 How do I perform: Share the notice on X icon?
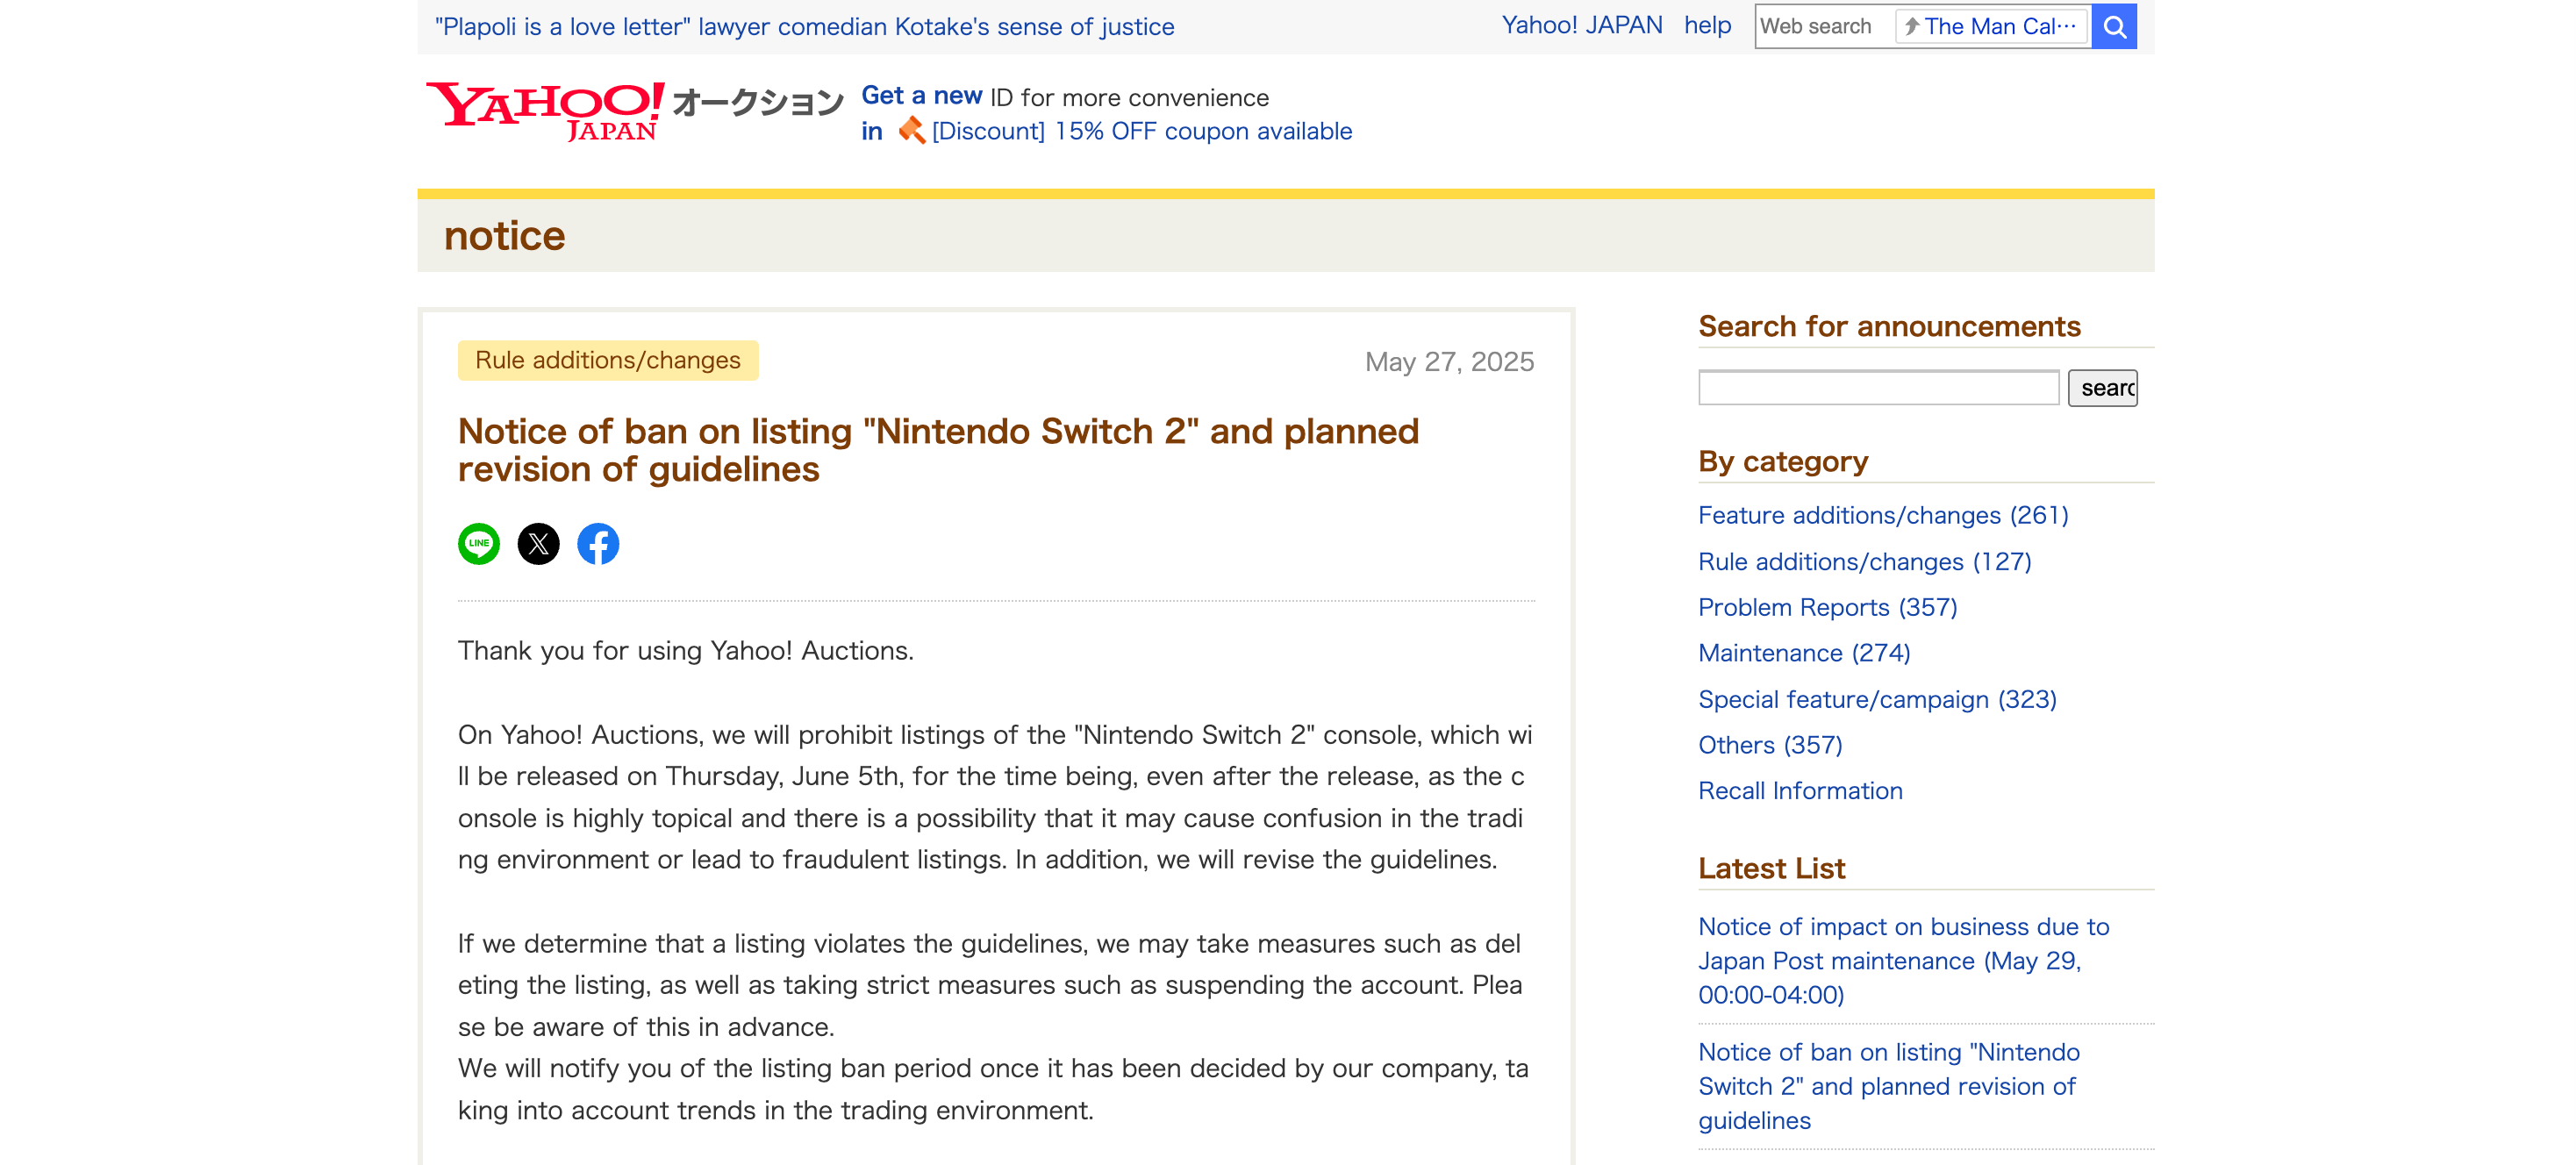pyautogui.click(x=538, y=544)
